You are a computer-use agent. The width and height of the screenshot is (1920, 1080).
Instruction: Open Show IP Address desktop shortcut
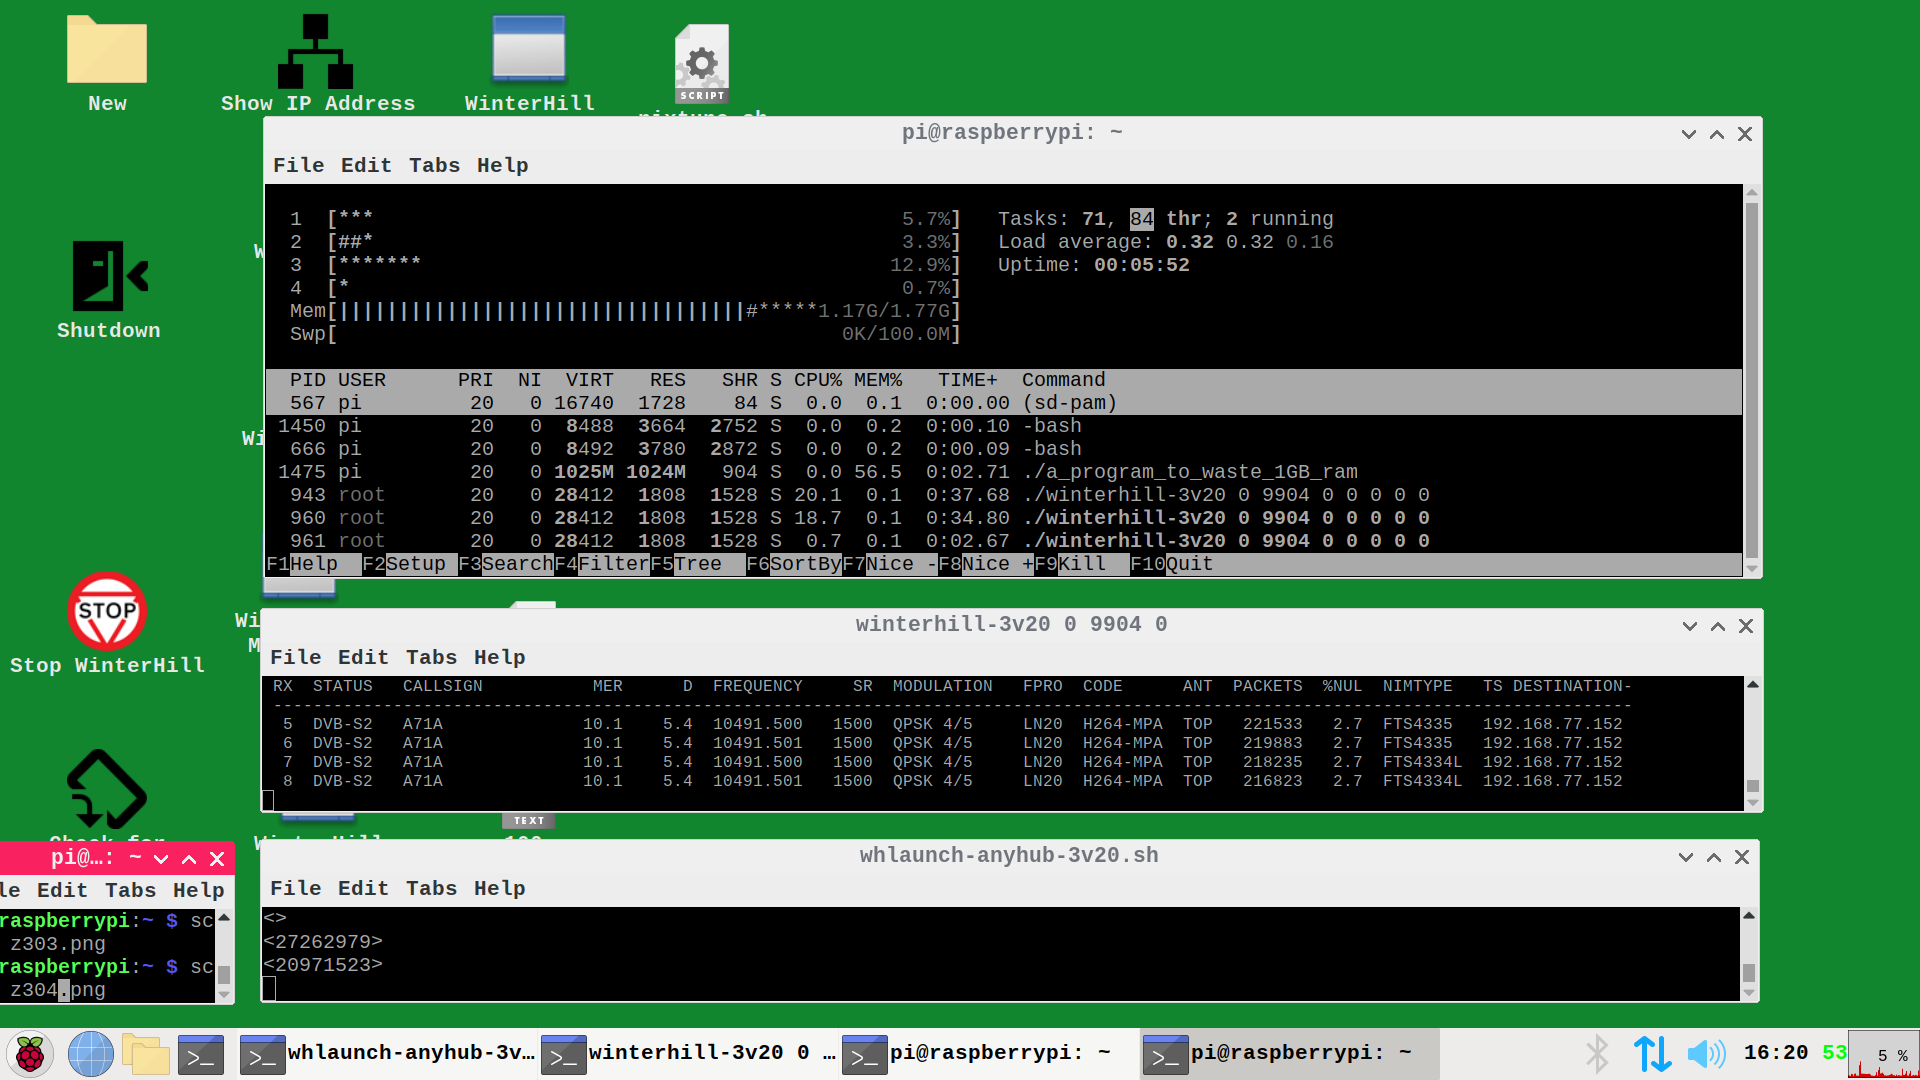click(x=317, y=62)
